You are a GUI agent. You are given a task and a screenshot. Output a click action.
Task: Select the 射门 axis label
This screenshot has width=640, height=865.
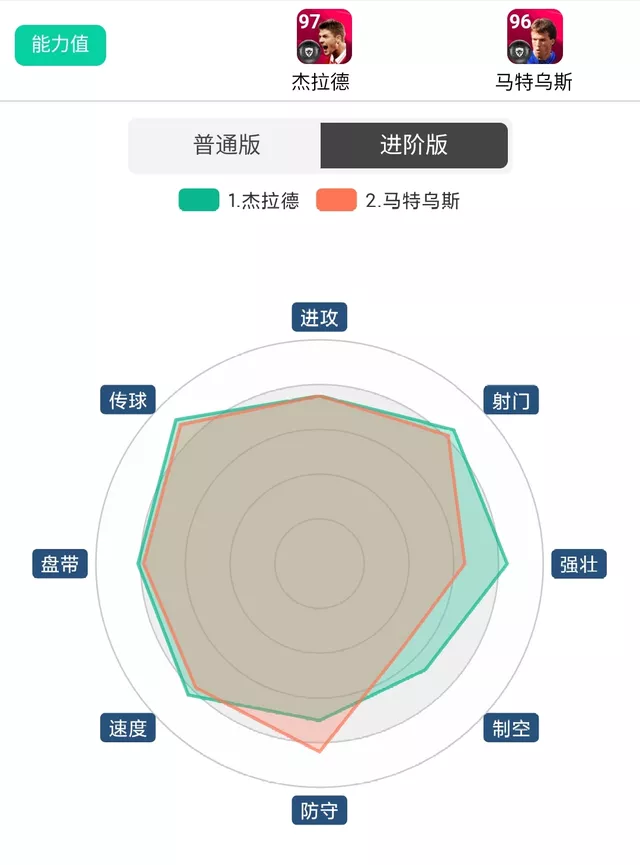(x=511, y=400)
